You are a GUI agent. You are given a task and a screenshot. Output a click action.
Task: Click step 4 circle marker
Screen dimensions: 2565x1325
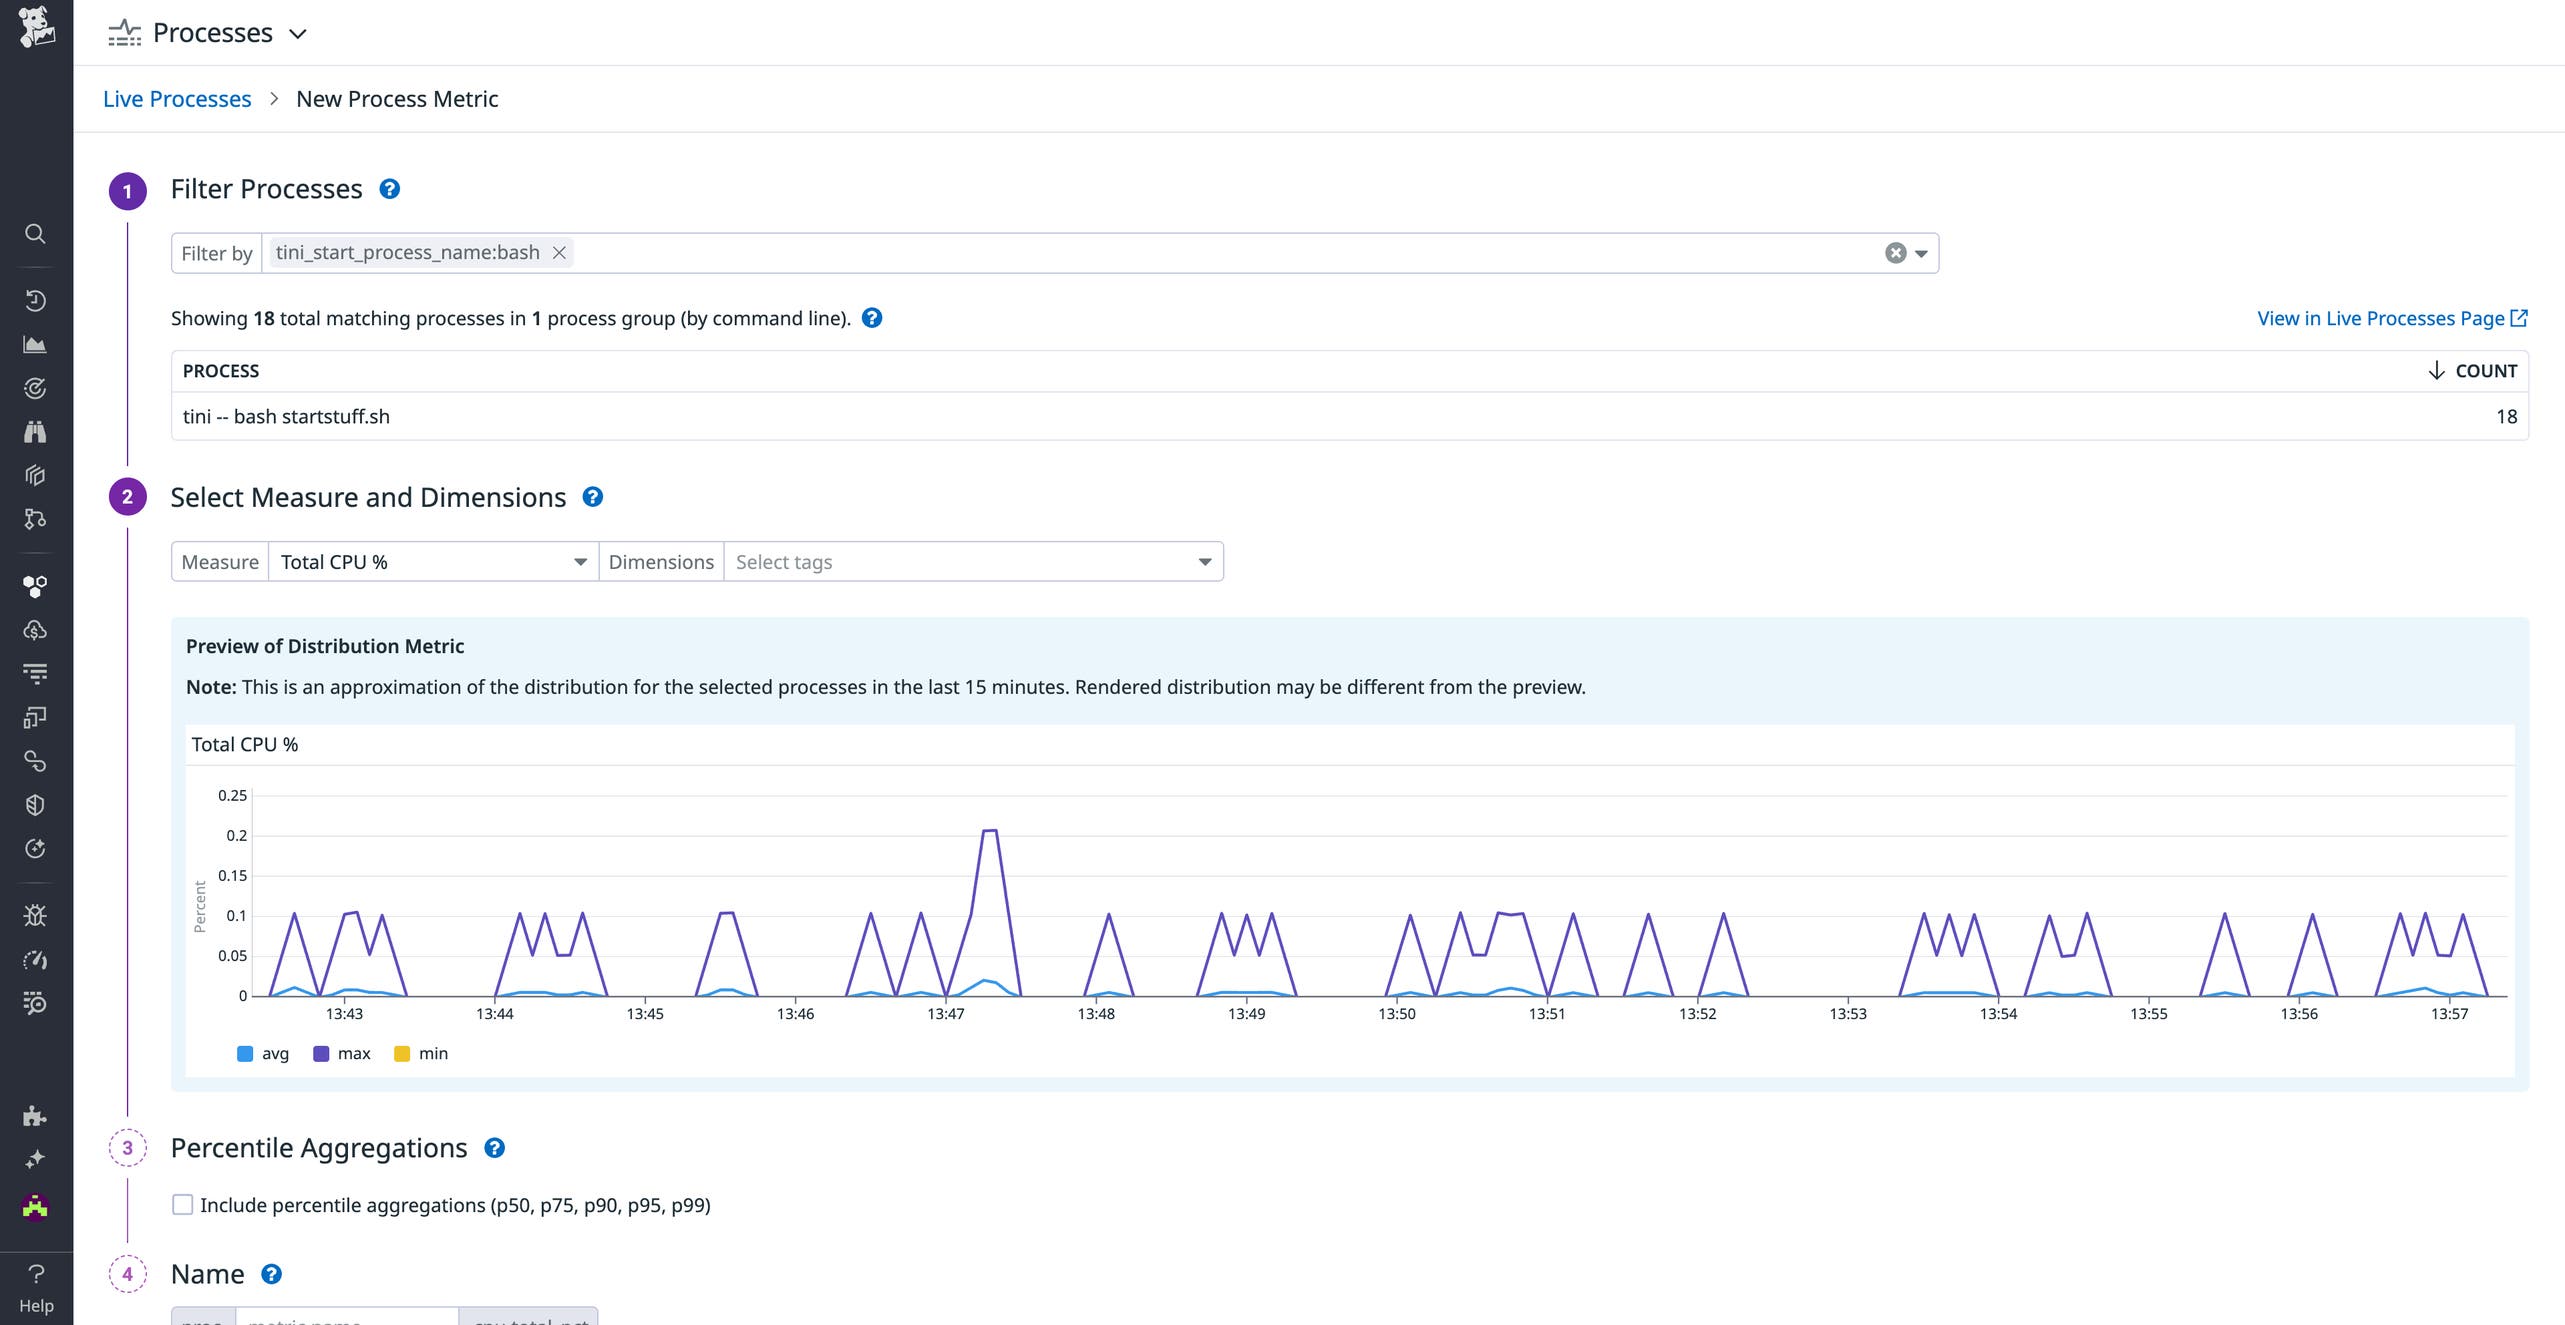point(127,1274)
